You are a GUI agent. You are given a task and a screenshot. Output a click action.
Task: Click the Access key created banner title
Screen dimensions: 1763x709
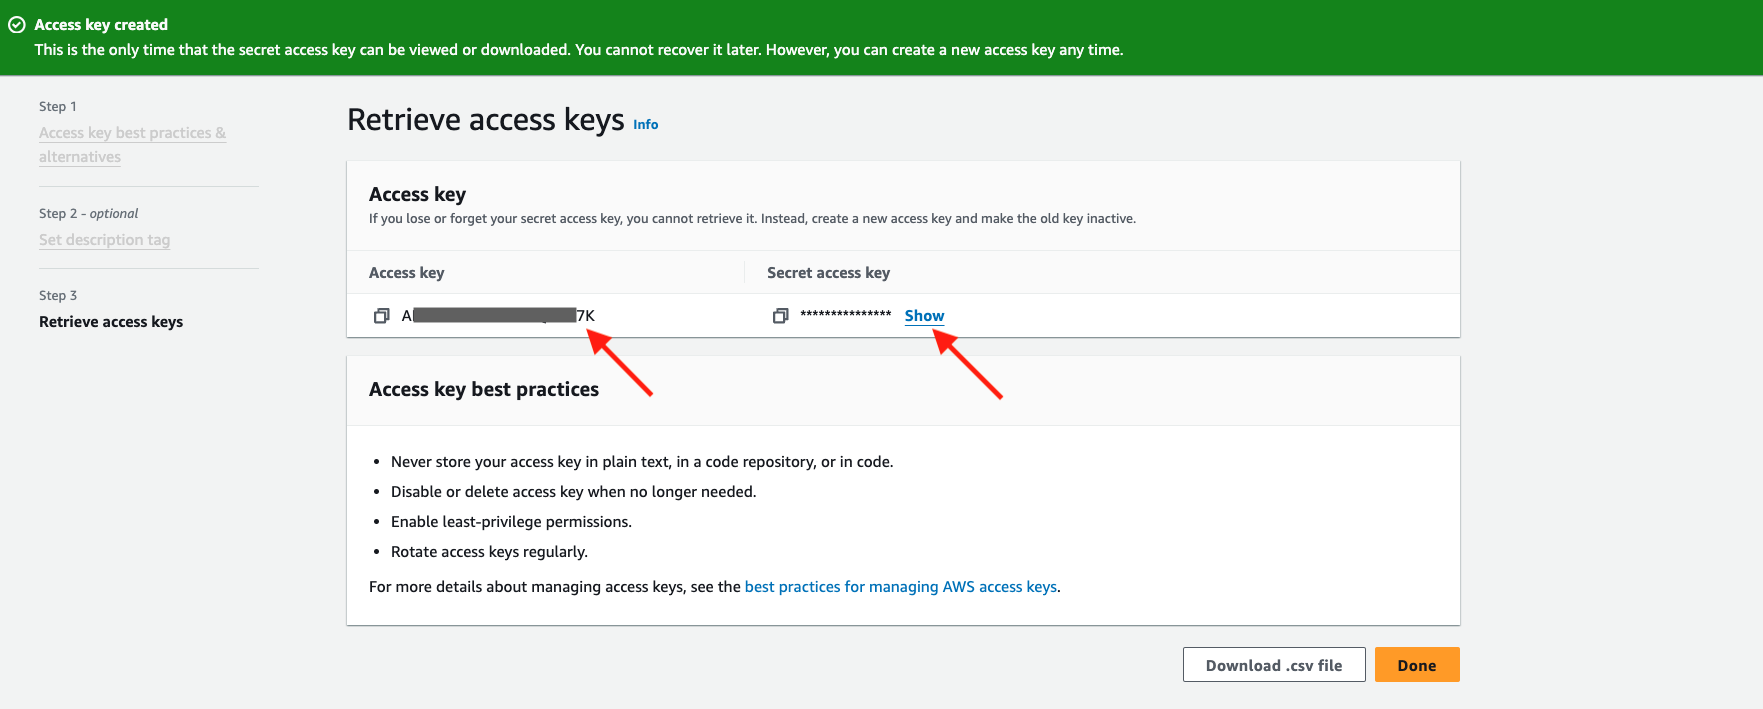coord(101,25)
